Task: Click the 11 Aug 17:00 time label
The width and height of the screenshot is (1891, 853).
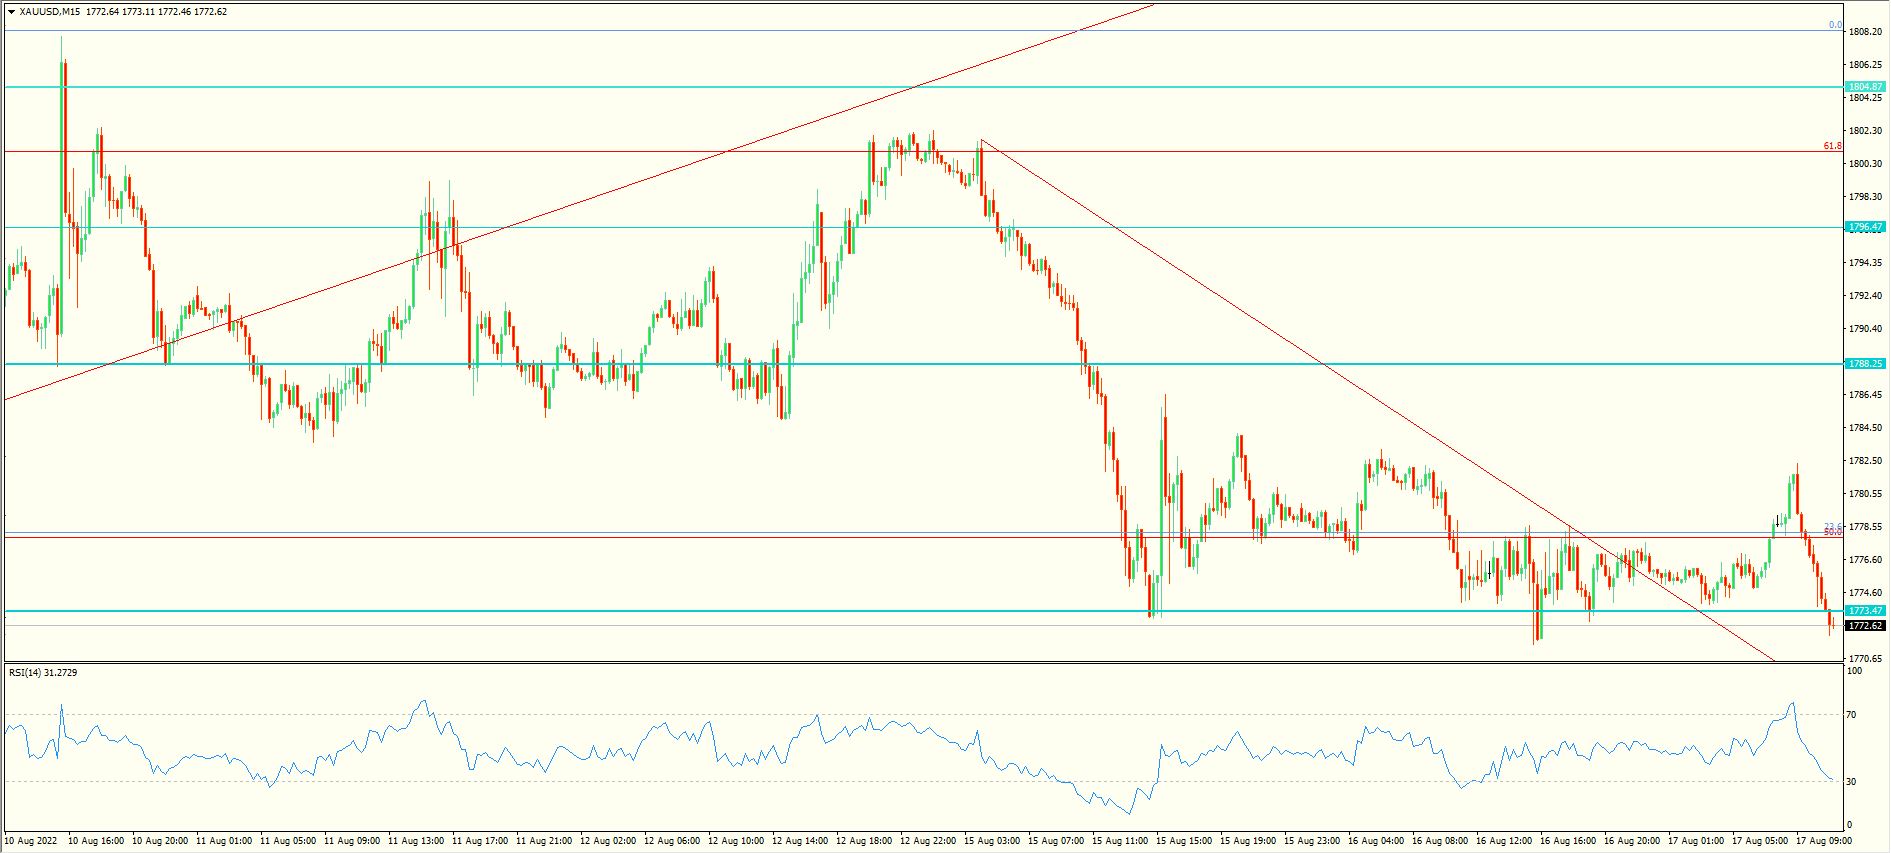Action: coord(480,841)
